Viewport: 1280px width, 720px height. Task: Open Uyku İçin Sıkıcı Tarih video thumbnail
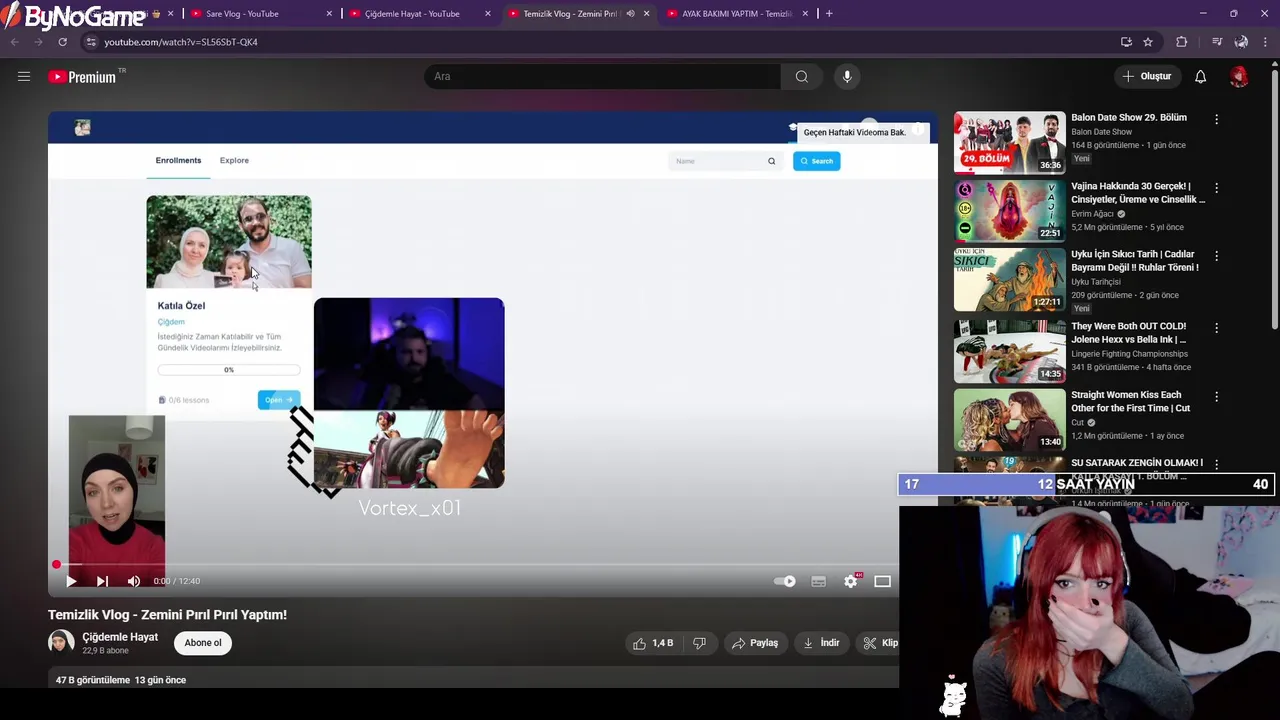coord(1009,280)
